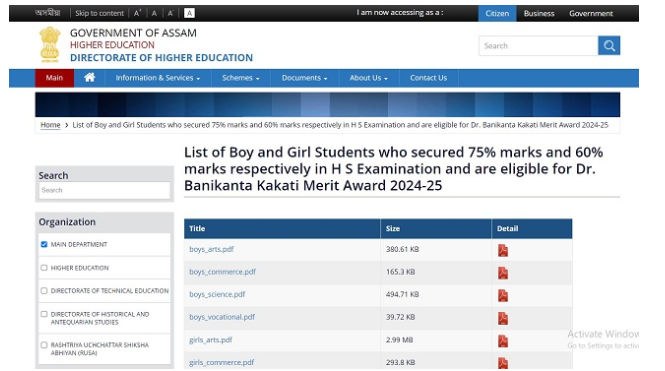
Task: Check Directorate of Technical Education checkbox
Action: (44, 290)
